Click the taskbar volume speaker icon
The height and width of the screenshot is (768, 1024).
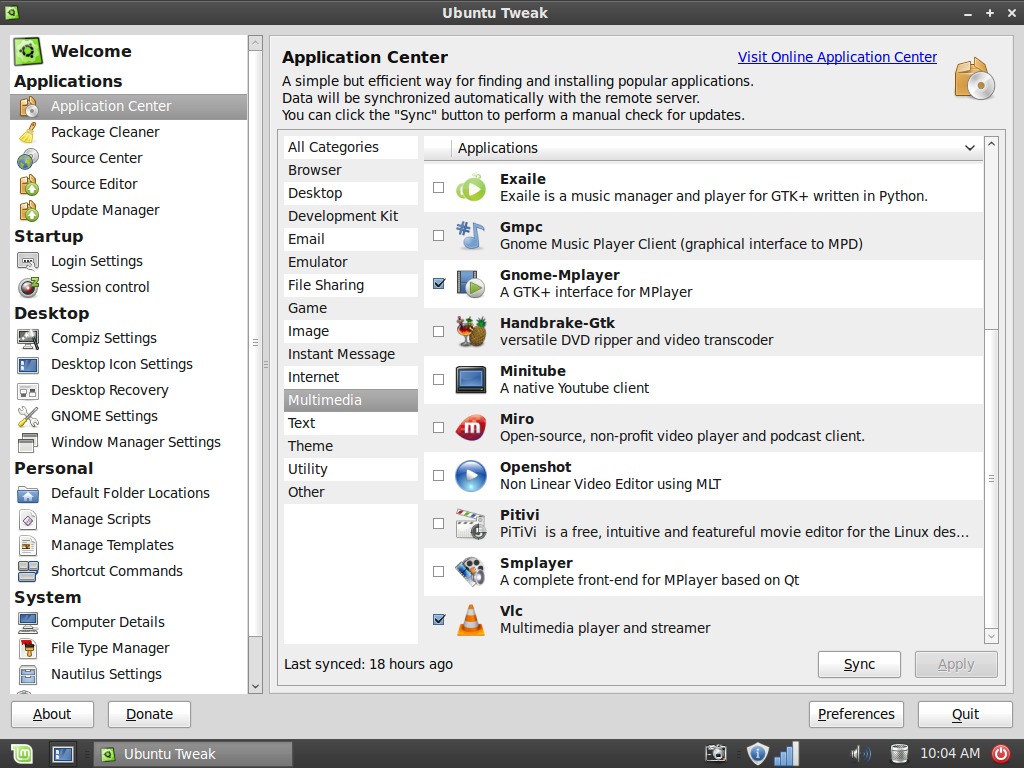click(861, 754)
